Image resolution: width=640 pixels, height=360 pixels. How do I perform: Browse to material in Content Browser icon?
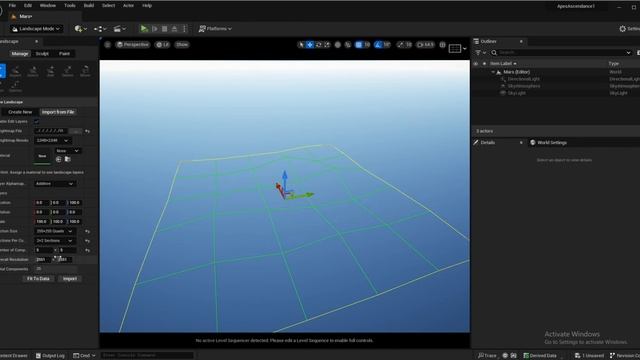[68, 159]
